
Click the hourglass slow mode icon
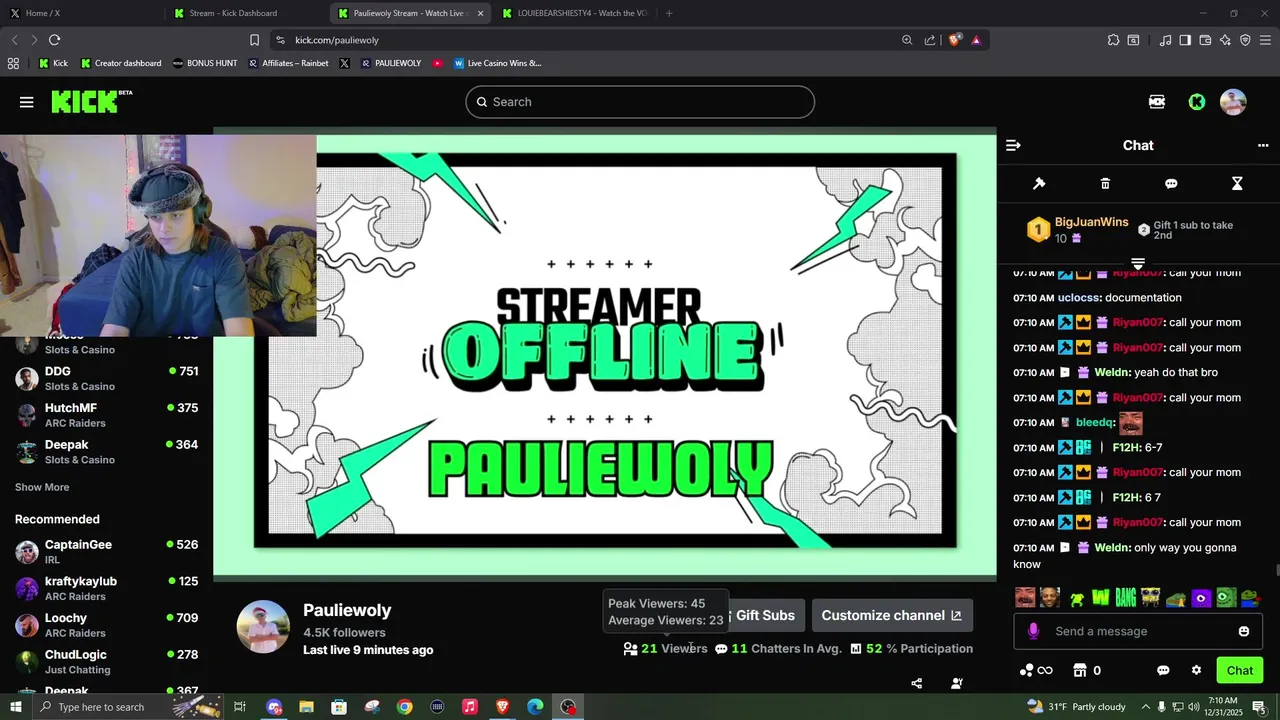click(x=1237, y=184)
